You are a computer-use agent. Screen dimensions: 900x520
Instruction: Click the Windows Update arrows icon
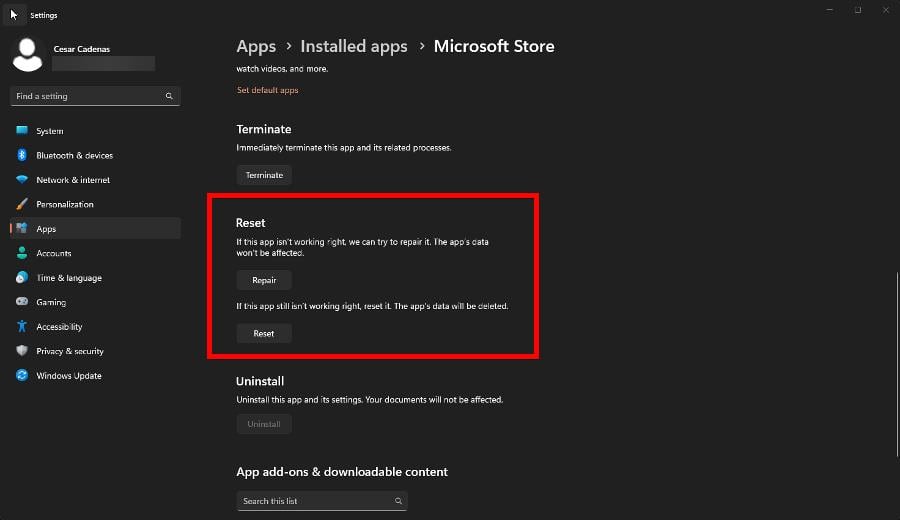pyautogui.click(x=22, y=375)
